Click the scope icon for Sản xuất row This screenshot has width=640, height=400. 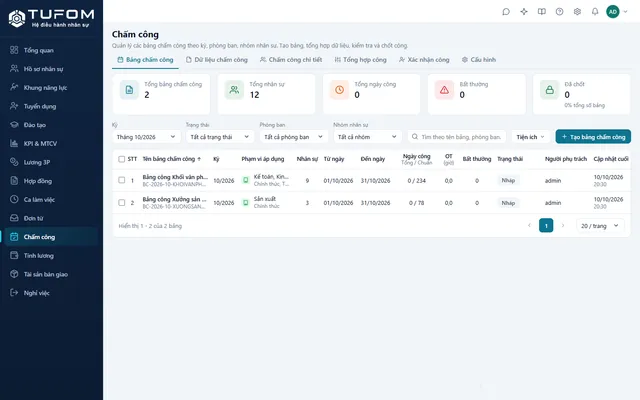(245, 202)
